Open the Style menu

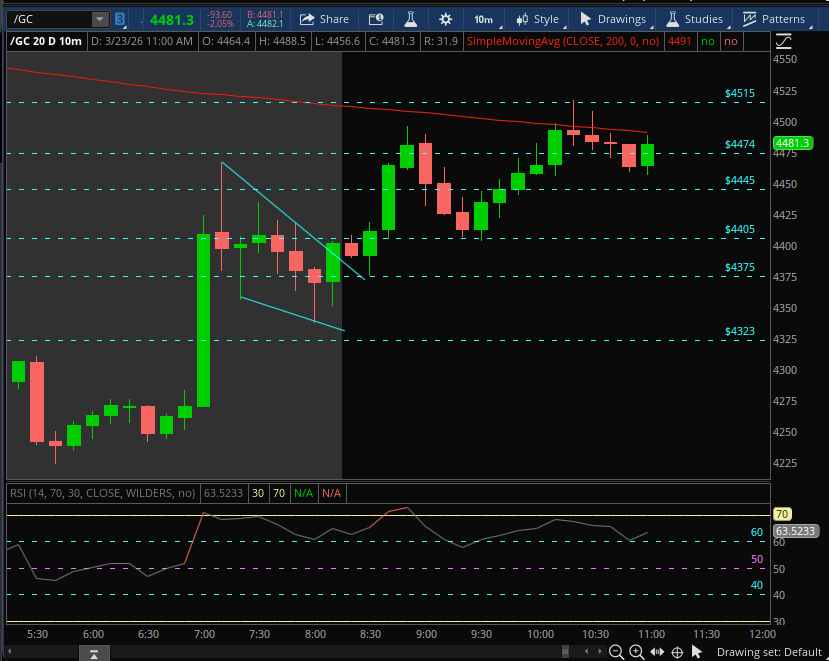pyautogui.click(x=537, y=20)
